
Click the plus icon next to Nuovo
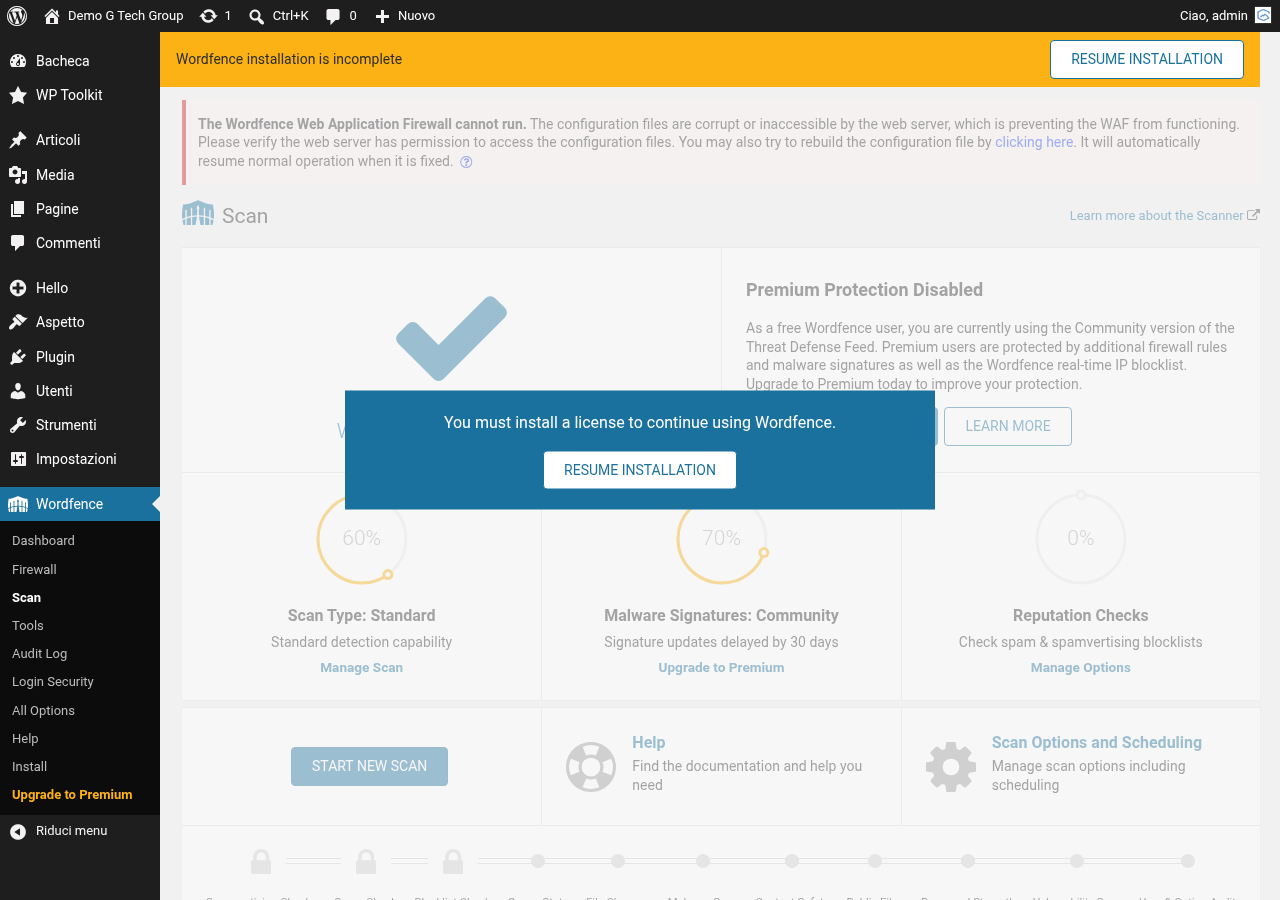tap(381, 16)
